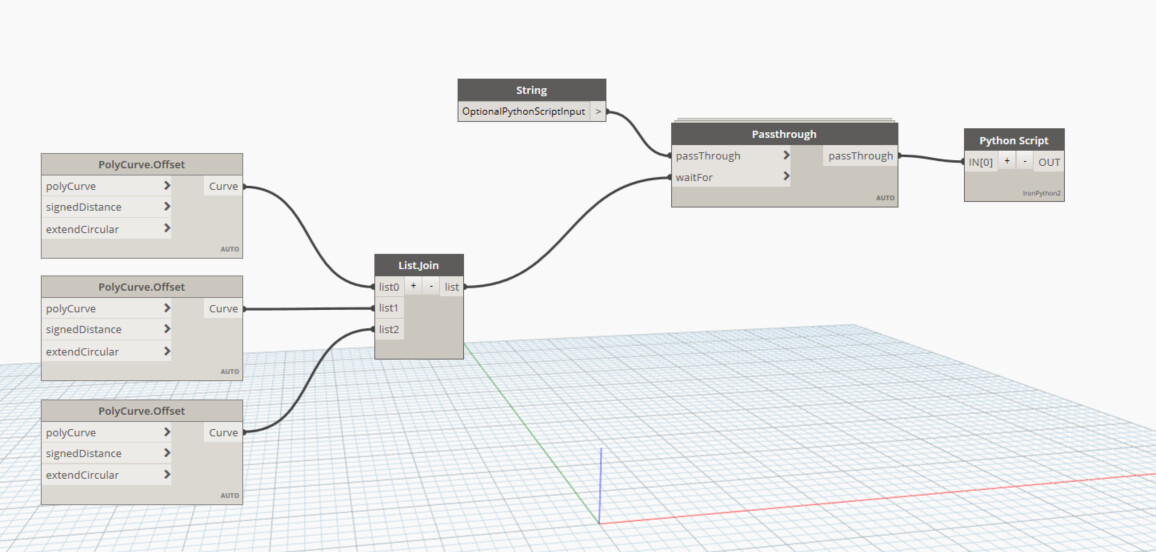Viewport: 1156px width, 552px height.
Task: Select the bottom PolyCurve.Offset node header
Action: (x=142, y=410)
